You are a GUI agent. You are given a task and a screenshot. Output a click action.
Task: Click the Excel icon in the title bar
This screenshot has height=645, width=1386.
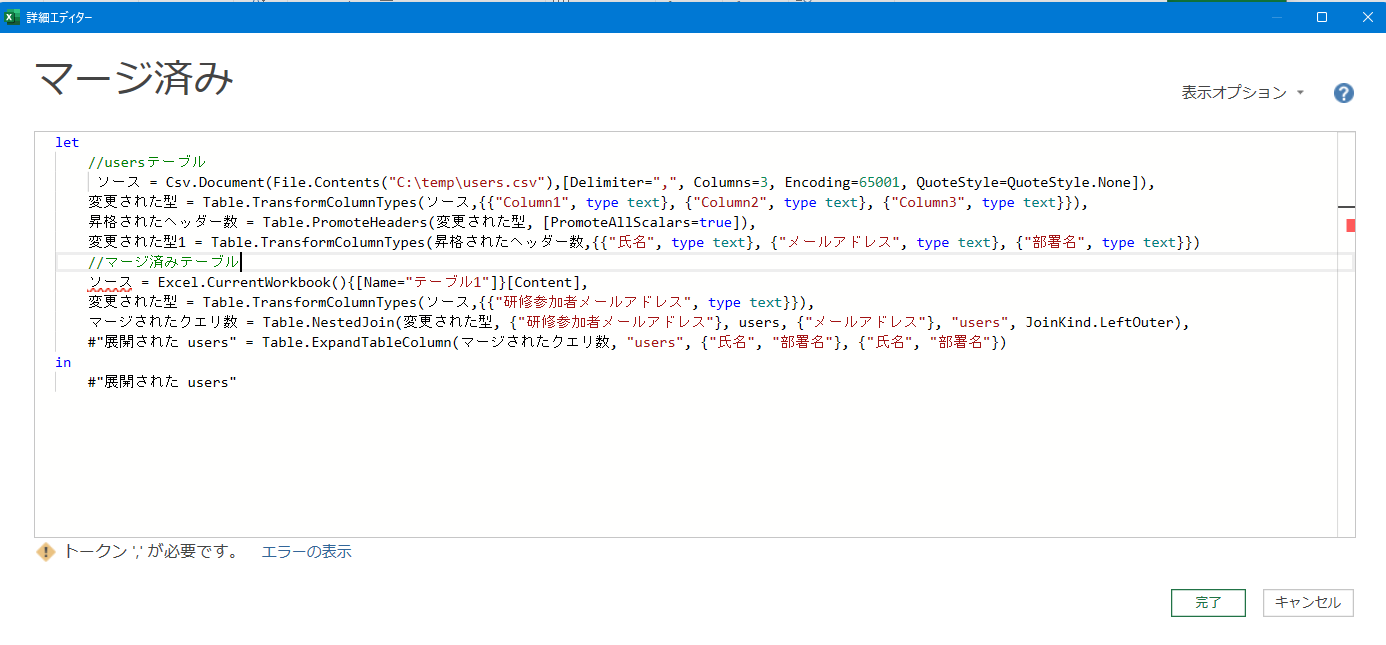(x=13, y=17)
